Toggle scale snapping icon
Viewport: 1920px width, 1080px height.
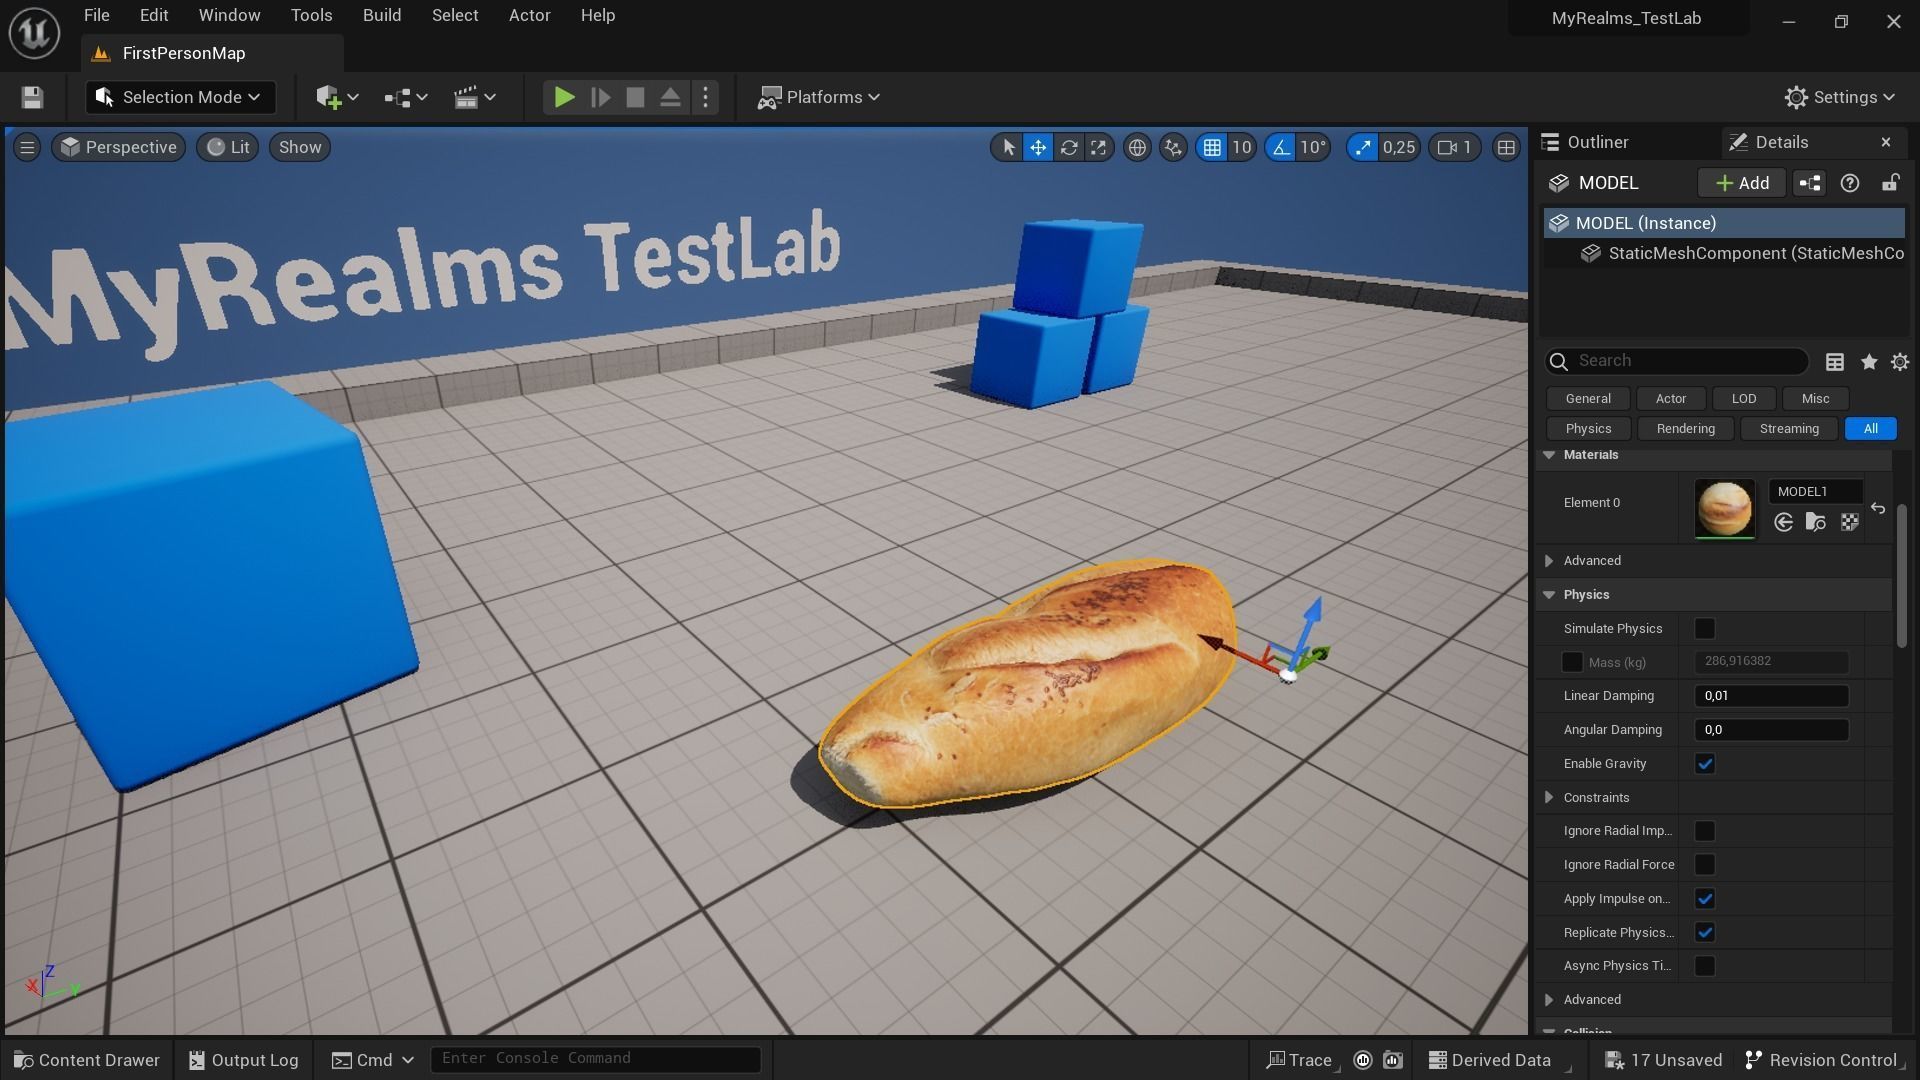(x=1362, y=147)
